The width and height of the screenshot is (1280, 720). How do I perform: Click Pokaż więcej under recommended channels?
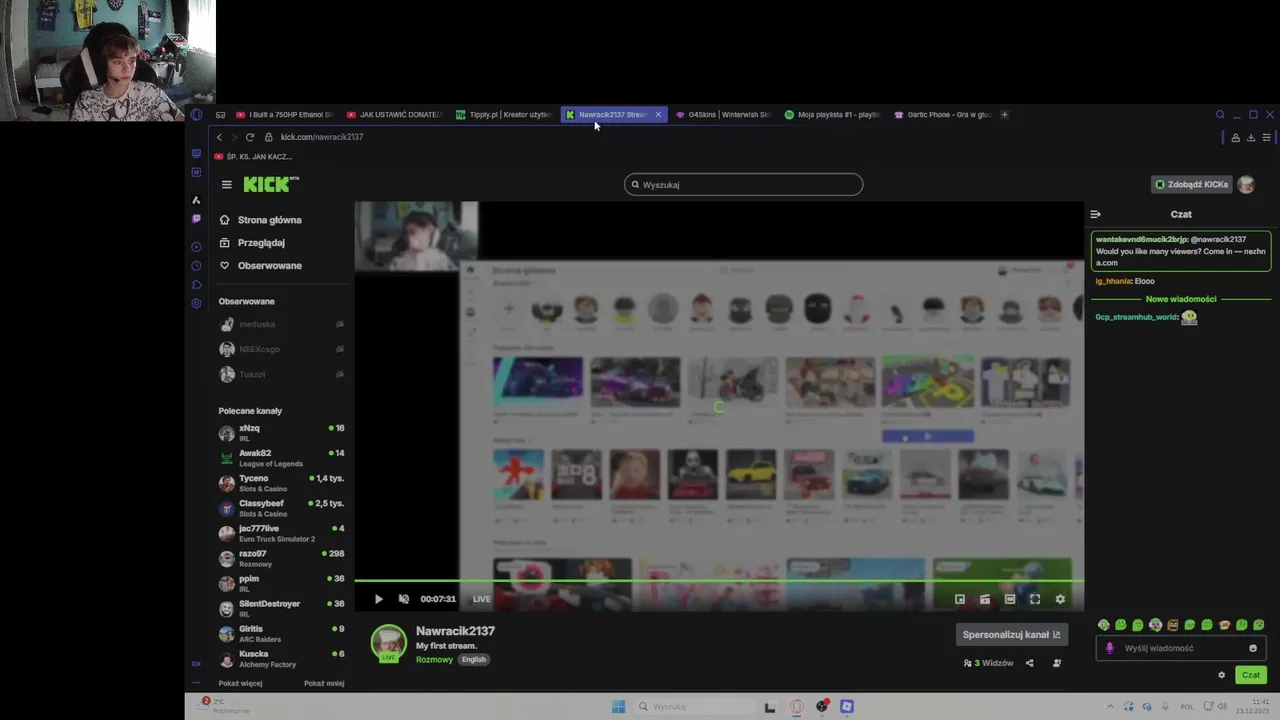click(241, 683)
